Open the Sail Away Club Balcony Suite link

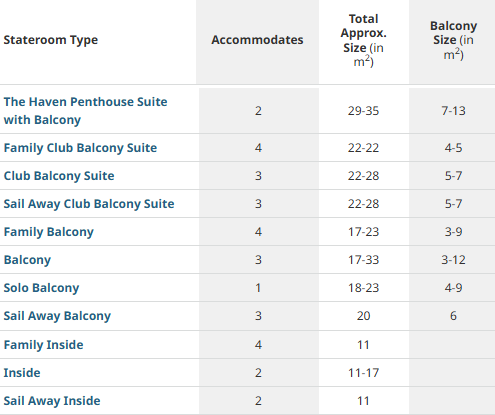tap(89, 204)
